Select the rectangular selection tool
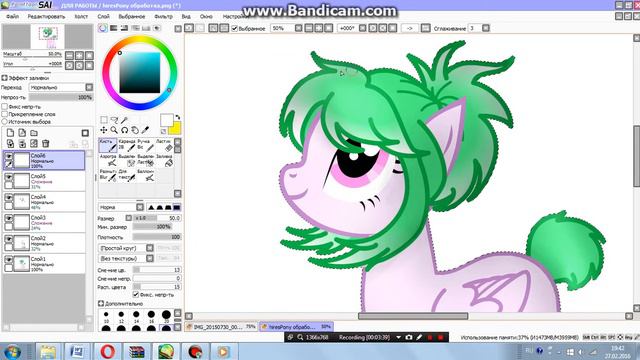This screenshot has width=640, height=360. (x=104, y=120)
